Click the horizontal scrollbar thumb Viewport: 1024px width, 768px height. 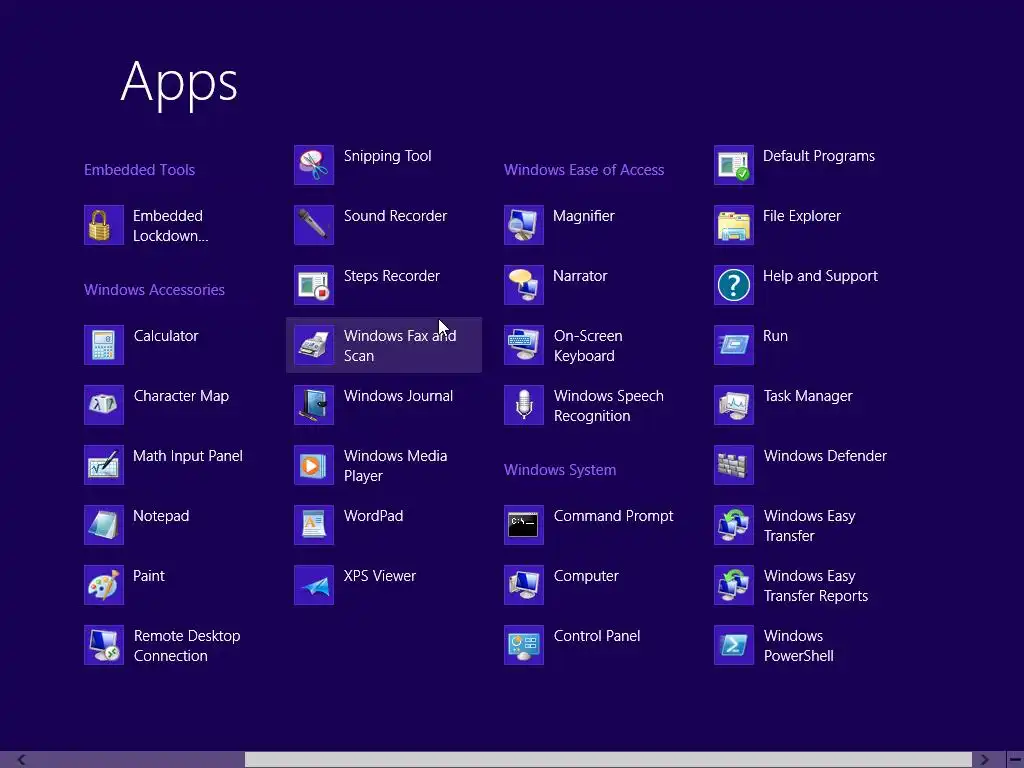pyautogui.click(x=608, y=760)
